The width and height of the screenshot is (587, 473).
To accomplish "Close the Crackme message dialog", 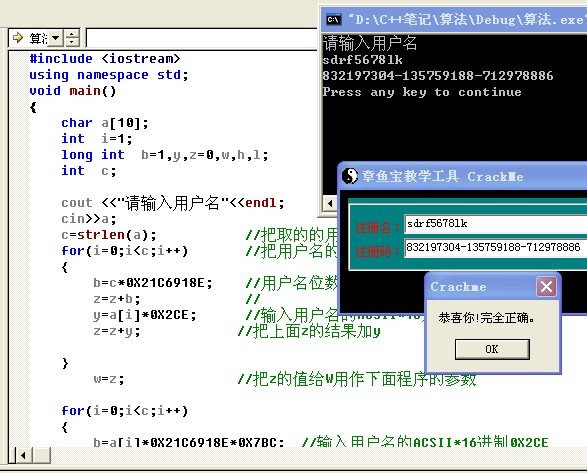I will [546, 287].
